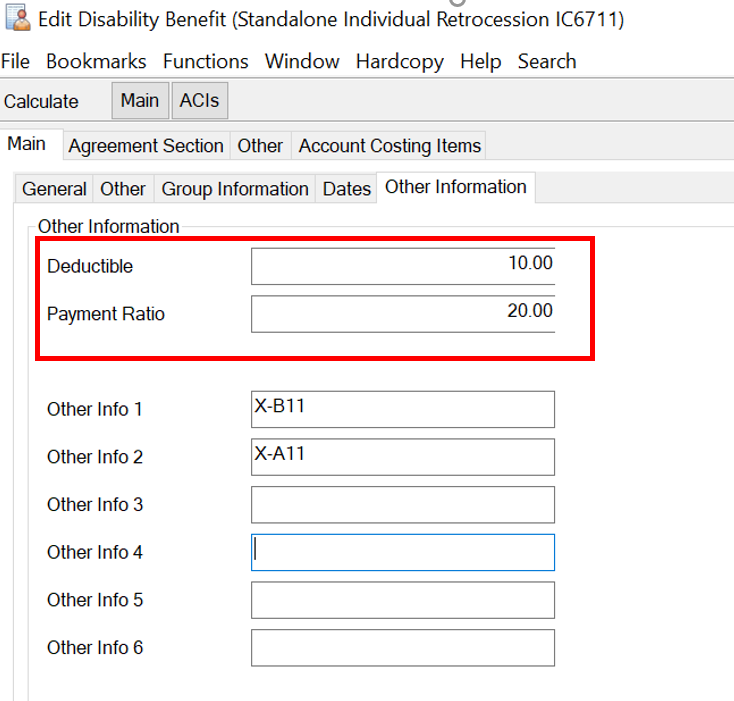
Task: Go to the Dates sub-tab
Action: (346, 189)
